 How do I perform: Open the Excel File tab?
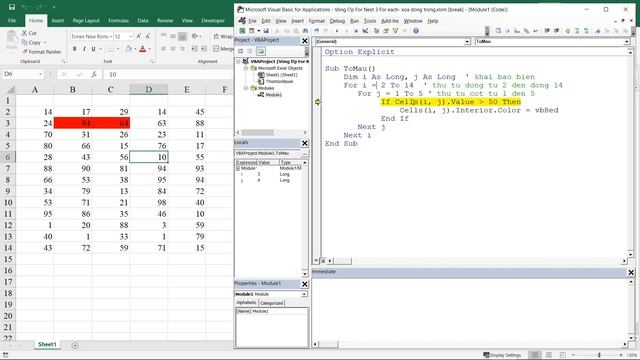12,20
